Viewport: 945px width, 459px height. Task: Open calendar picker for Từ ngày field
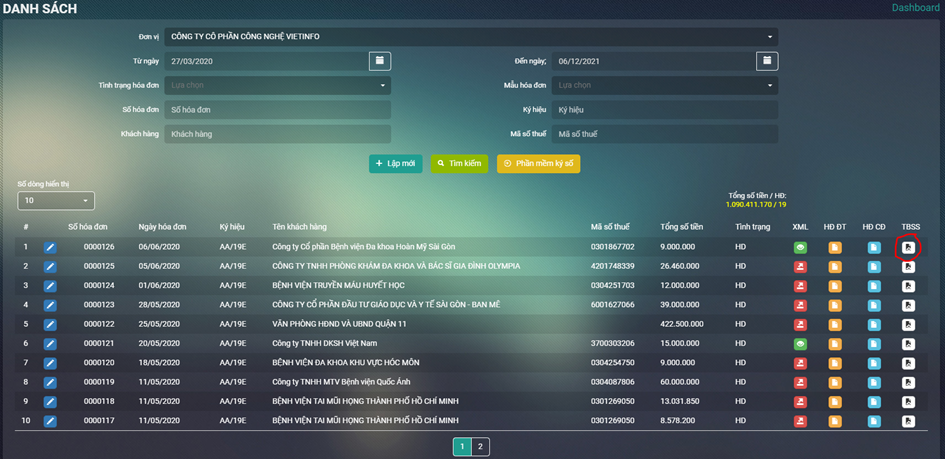(x=380, y=61)
